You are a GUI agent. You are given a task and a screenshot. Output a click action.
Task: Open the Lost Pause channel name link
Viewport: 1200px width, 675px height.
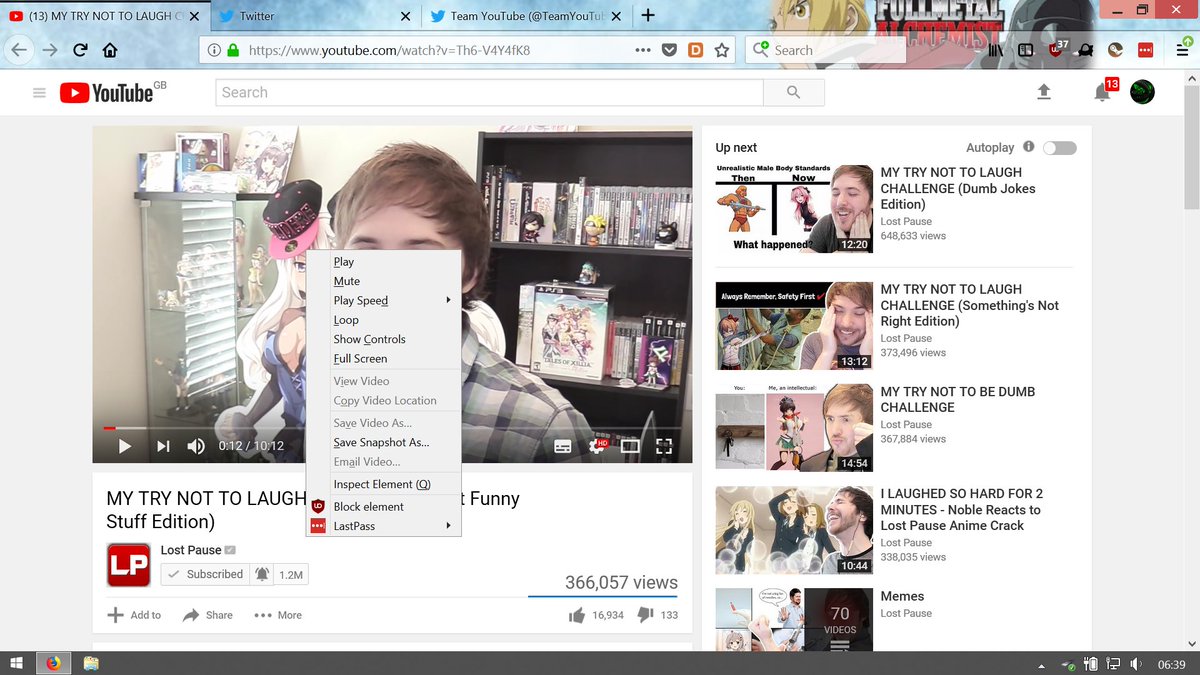[191, 550]
